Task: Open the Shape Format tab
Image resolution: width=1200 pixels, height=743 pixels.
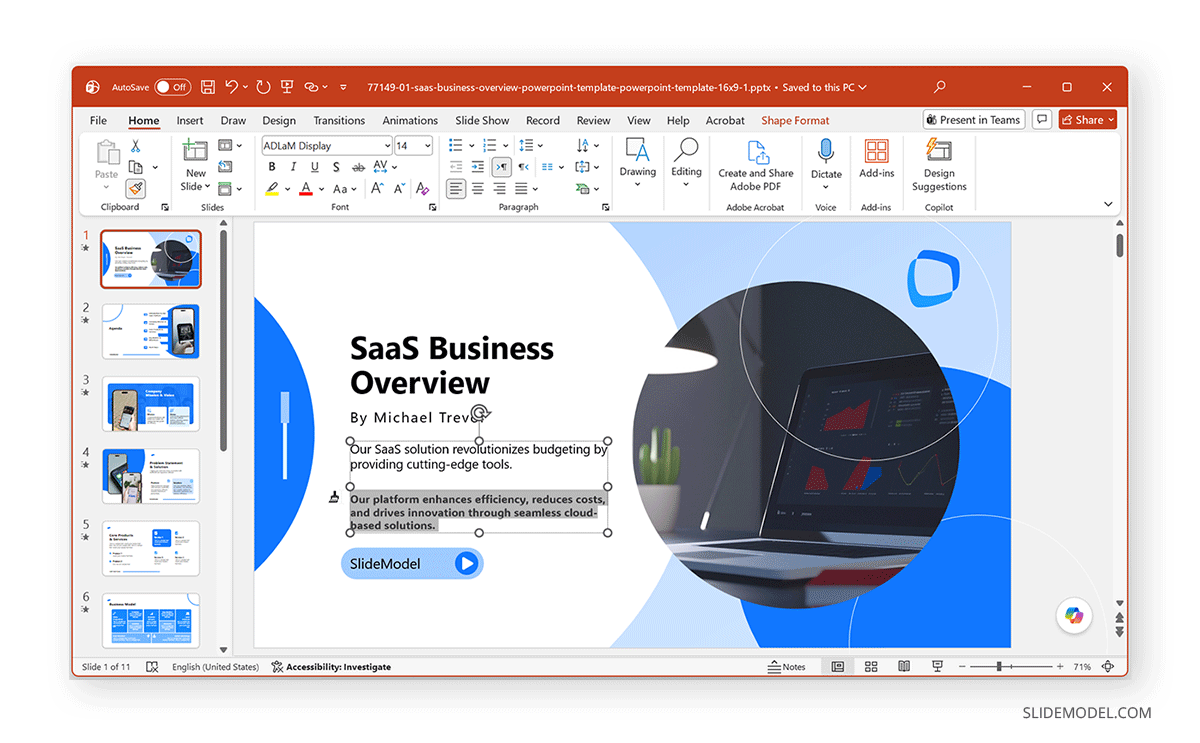Action: (795, 120)
